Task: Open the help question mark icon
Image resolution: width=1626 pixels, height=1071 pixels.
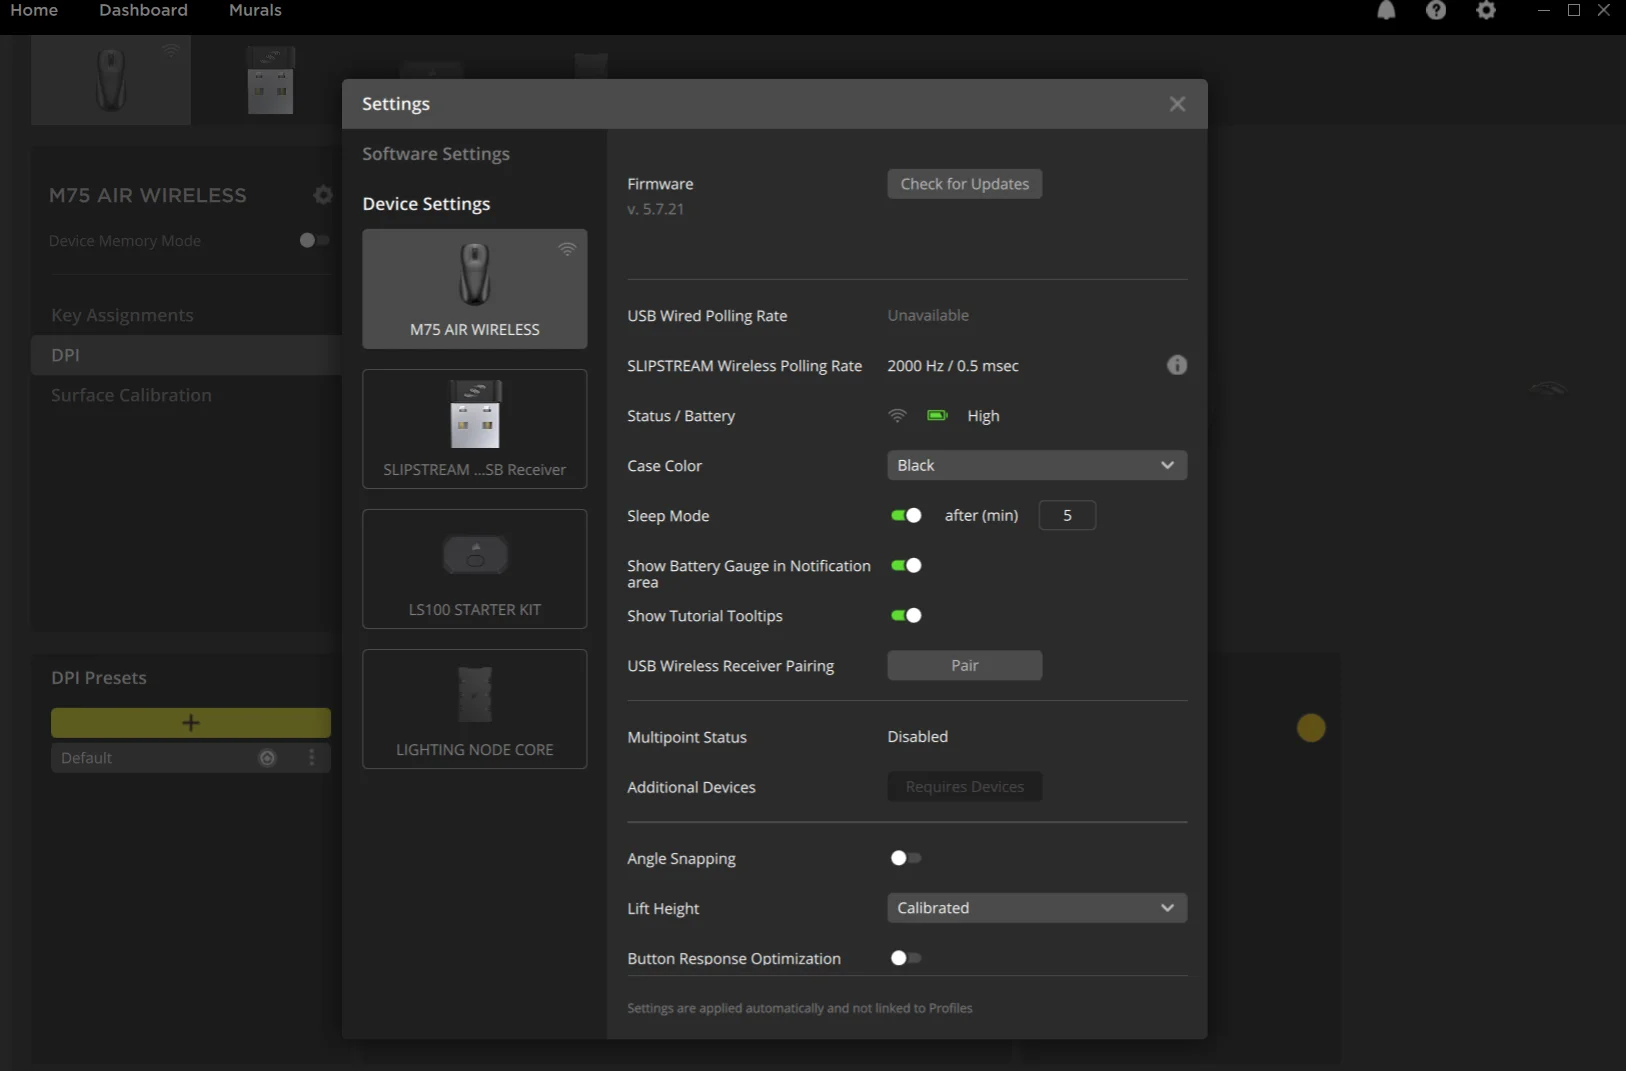Action: [1436, 10]
